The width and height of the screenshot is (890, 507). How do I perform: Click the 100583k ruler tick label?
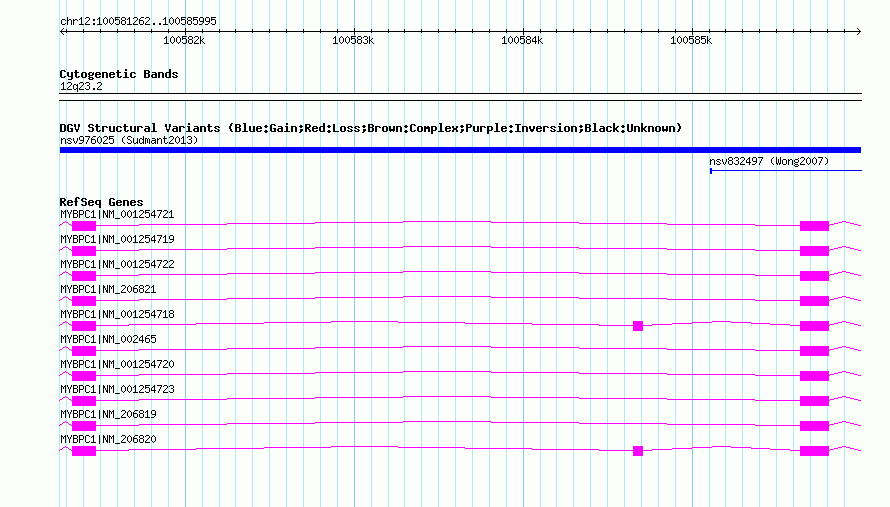(353, 40)
